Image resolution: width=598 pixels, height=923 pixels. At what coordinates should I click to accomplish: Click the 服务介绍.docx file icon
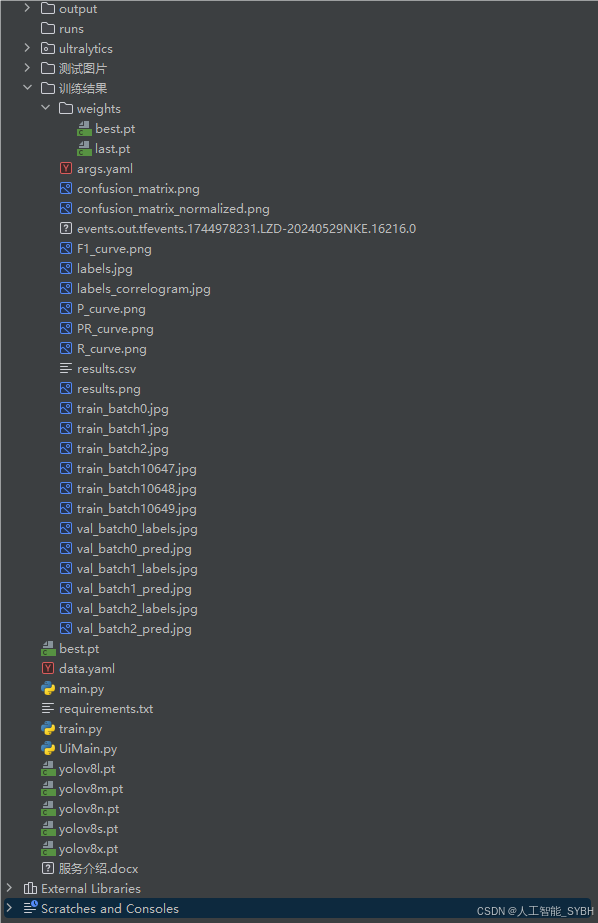pyautogui.click(x=48, y=868)
